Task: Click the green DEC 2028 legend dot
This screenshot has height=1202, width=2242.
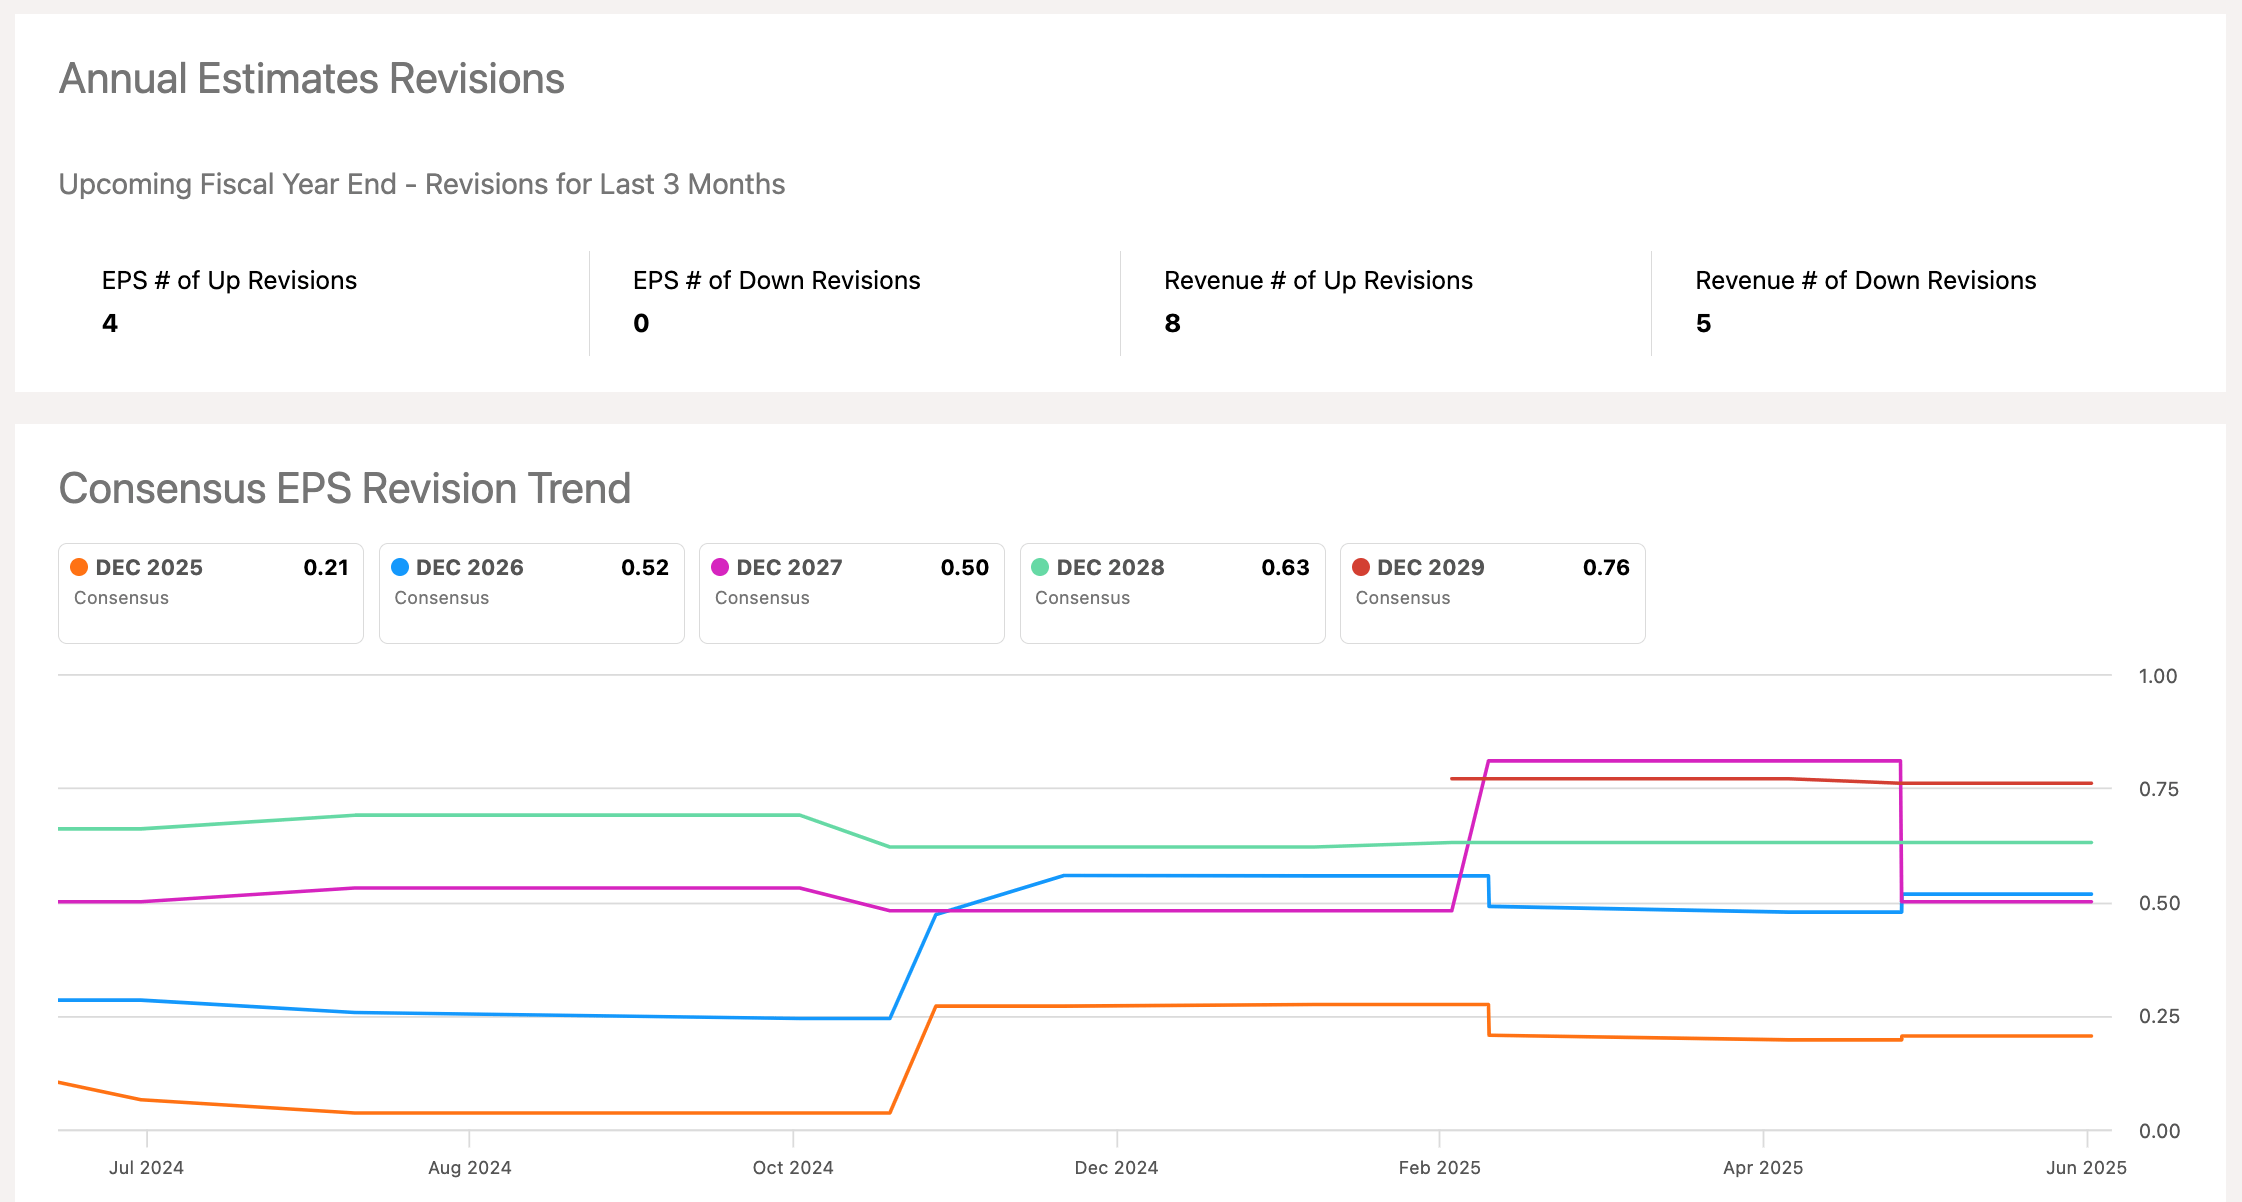Action: point(1041,567)
